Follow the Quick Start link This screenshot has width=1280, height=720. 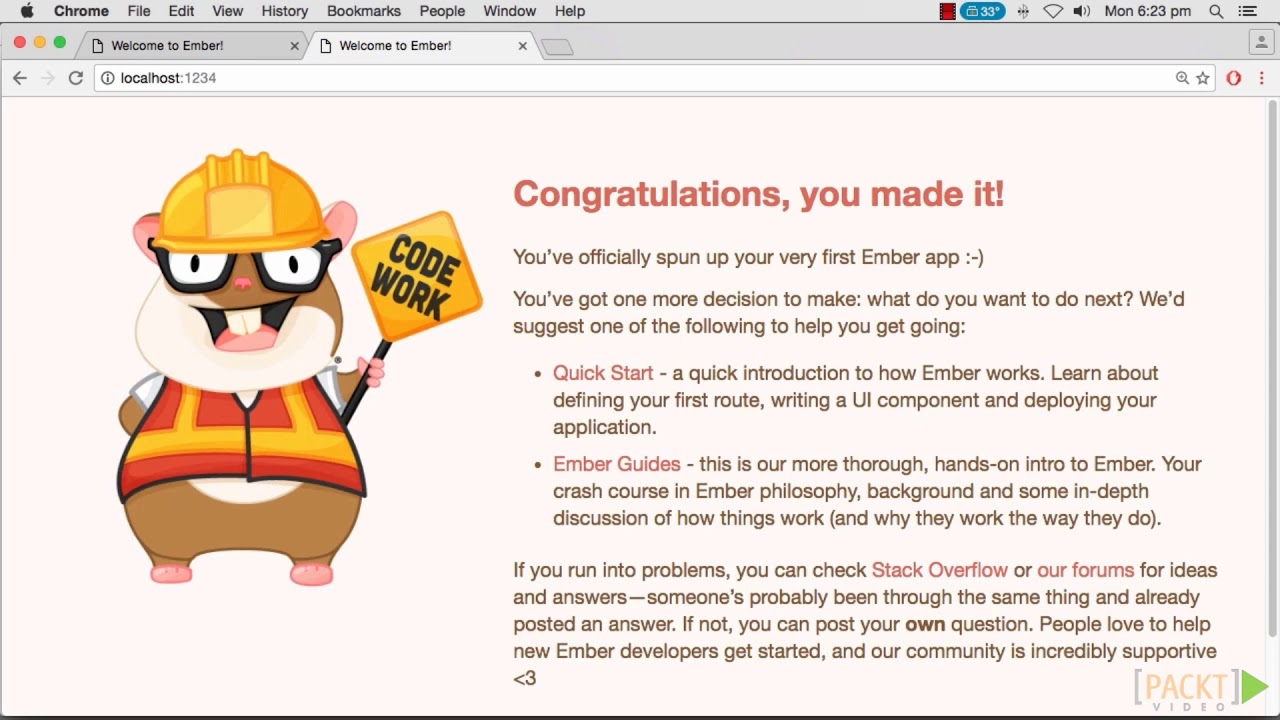(x=603, y=373)
